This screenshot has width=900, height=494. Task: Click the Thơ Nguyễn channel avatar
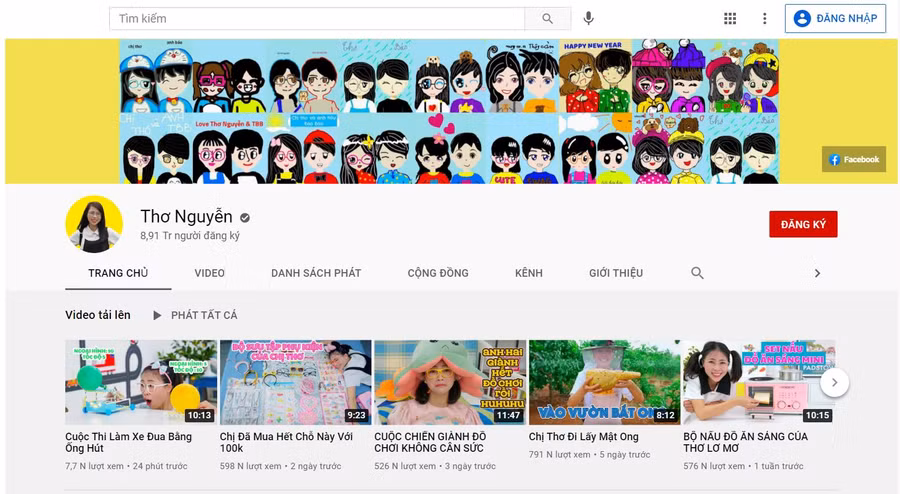point(94,224)
